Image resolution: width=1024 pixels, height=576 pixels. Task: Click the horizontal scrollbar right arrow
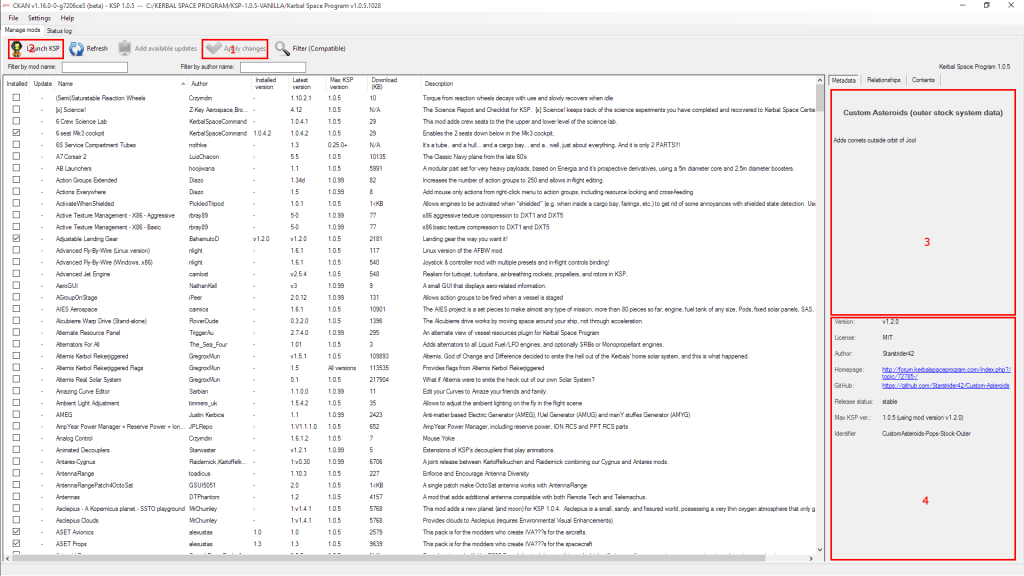[x=811, y=558]
